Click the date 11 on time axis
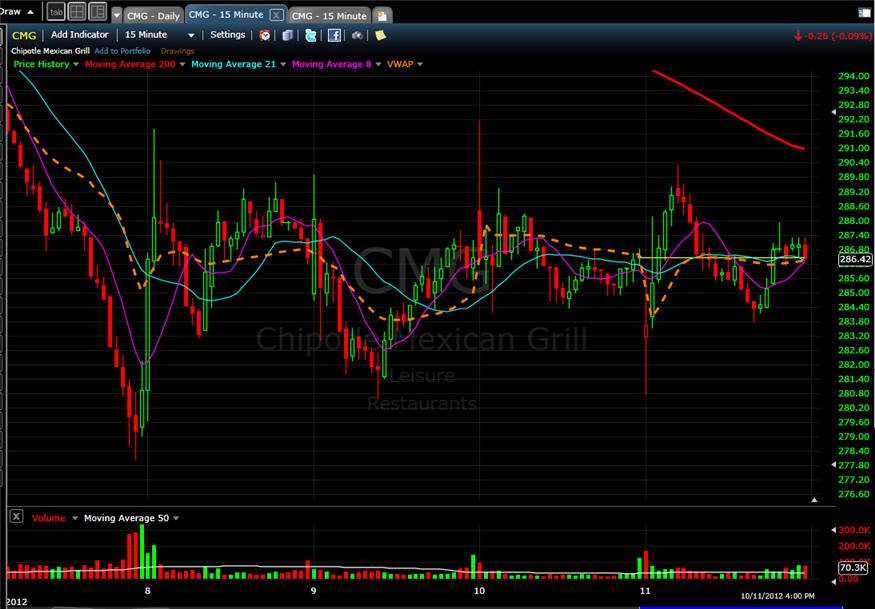 click(645, 591)
